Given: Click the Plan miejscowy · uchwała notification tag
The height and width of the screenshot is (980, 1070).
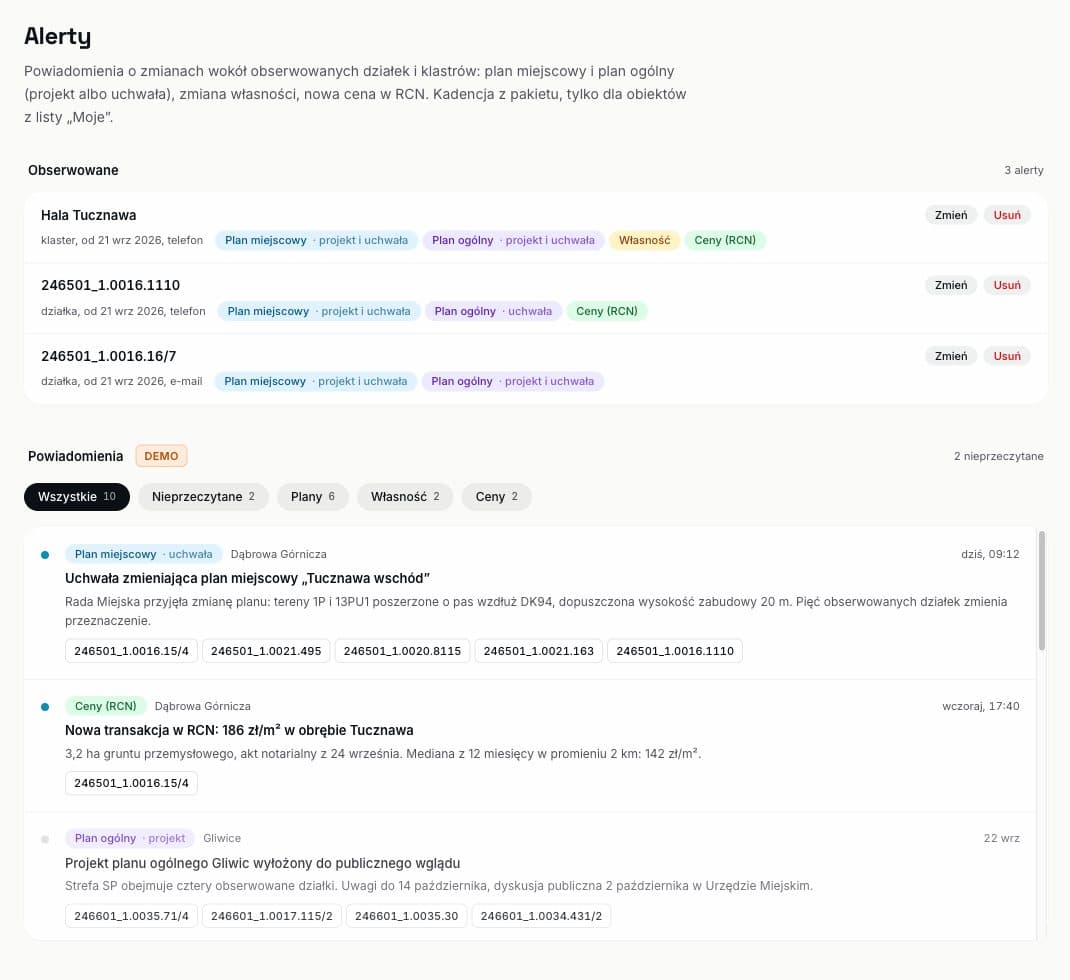Looking at the screenshot, I should tap(143, 554).
